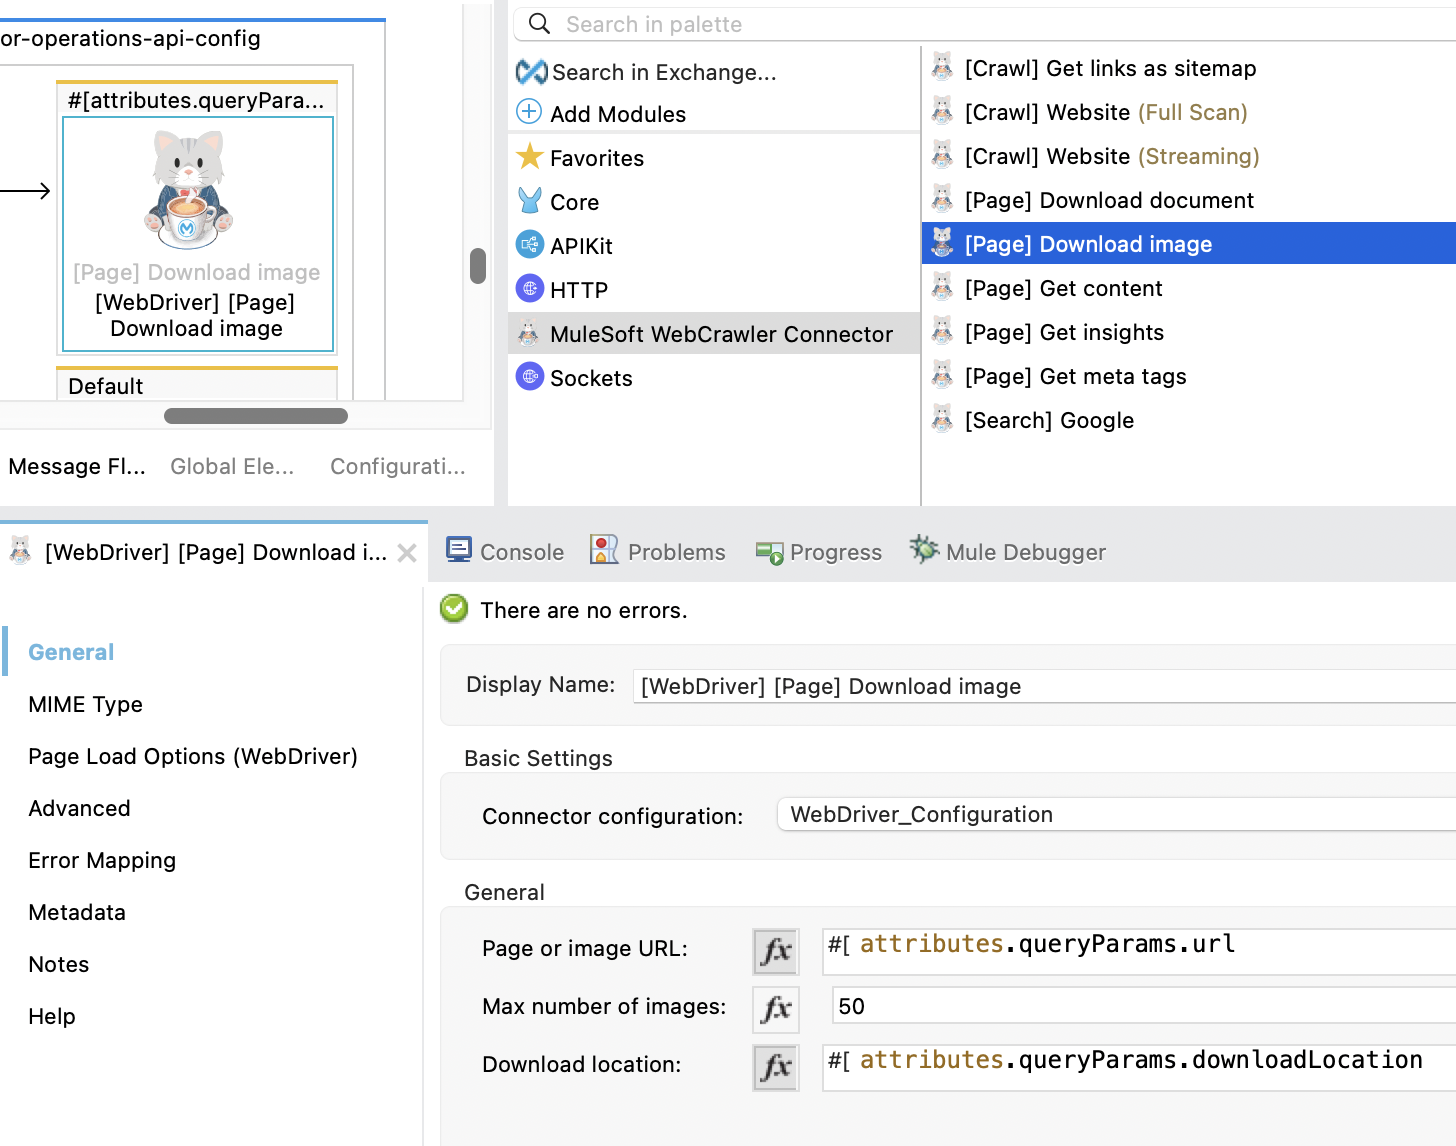
Task: Select [Search] Google operation
Action: coord(1049,420)
